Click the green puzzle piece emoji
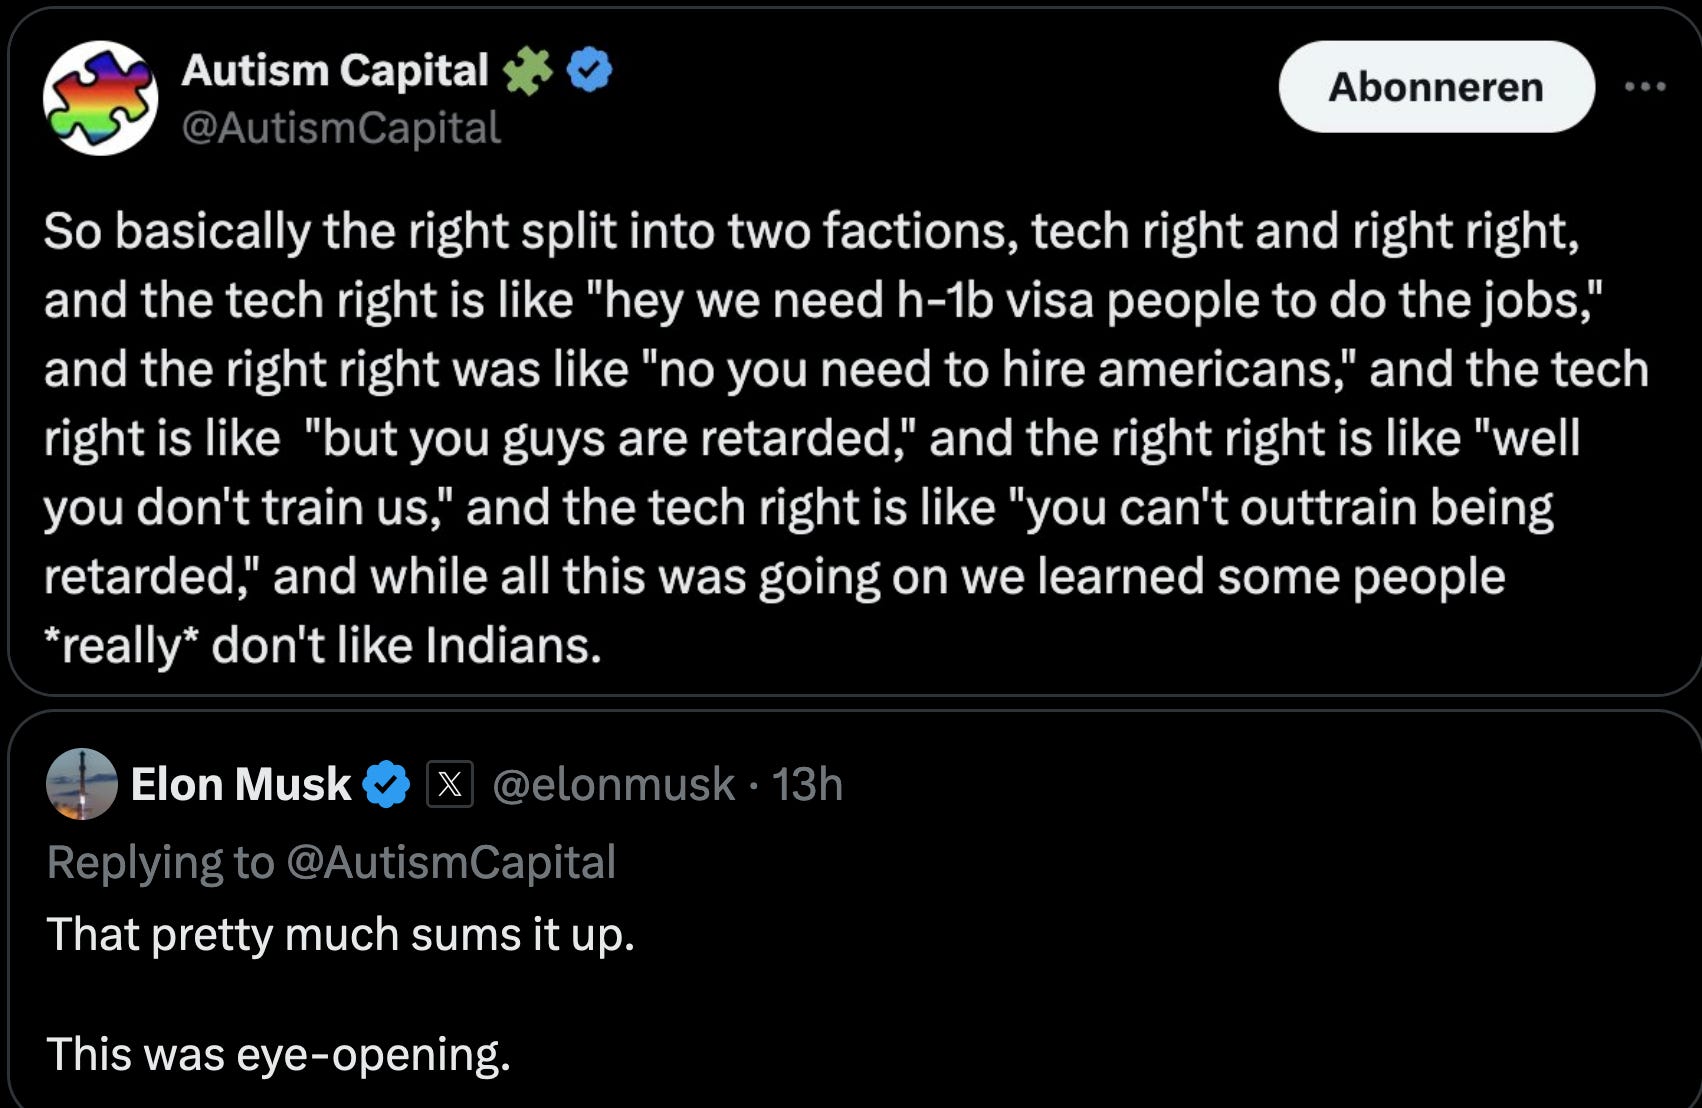The width and height of the screenshot is (1702, 1108). coord(527,71)
